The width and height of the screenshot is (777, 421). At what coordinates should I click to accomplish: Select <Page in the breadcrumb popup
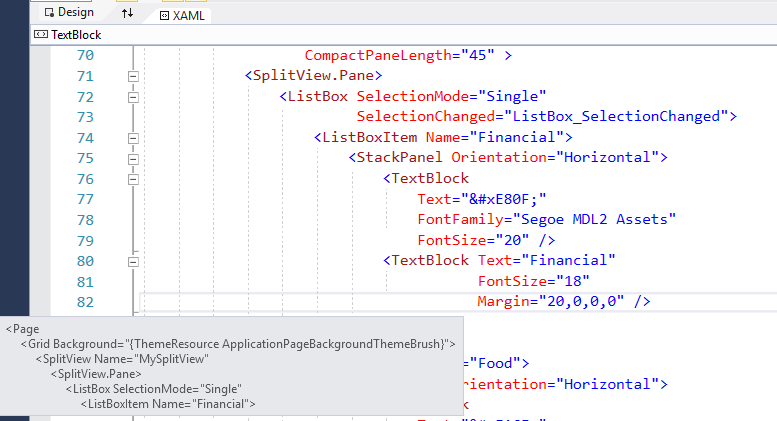click(21, 328)
